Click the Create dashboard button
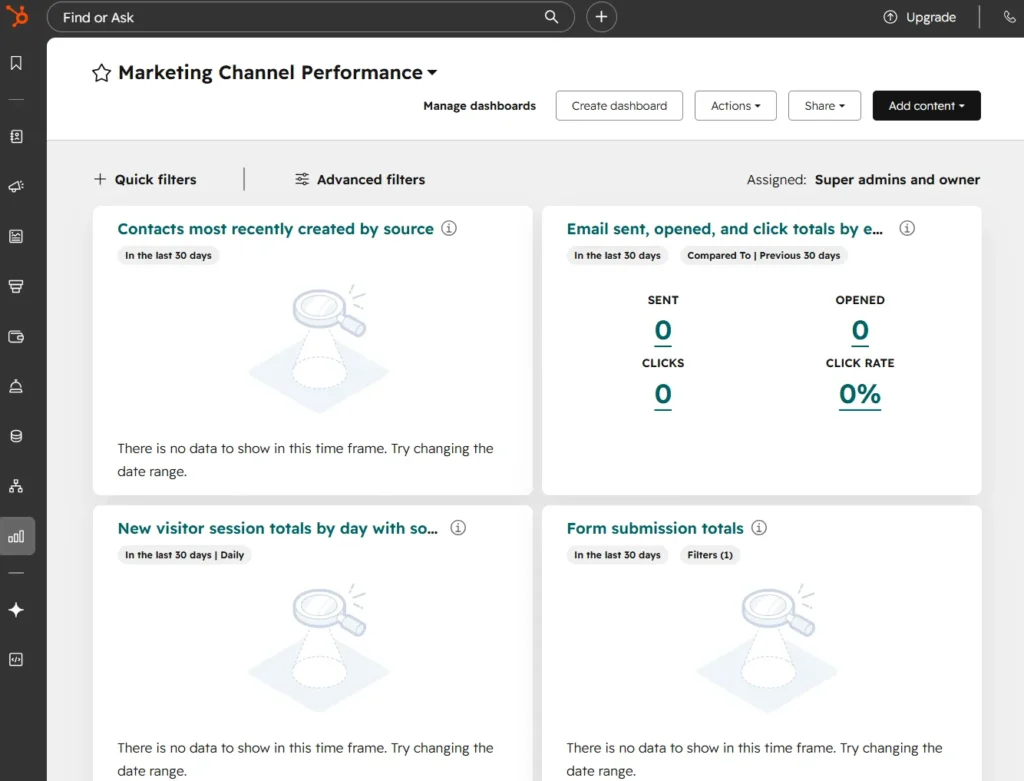Image resolution: width=1024 pixels, height=781 pixels. click(618, 105)
